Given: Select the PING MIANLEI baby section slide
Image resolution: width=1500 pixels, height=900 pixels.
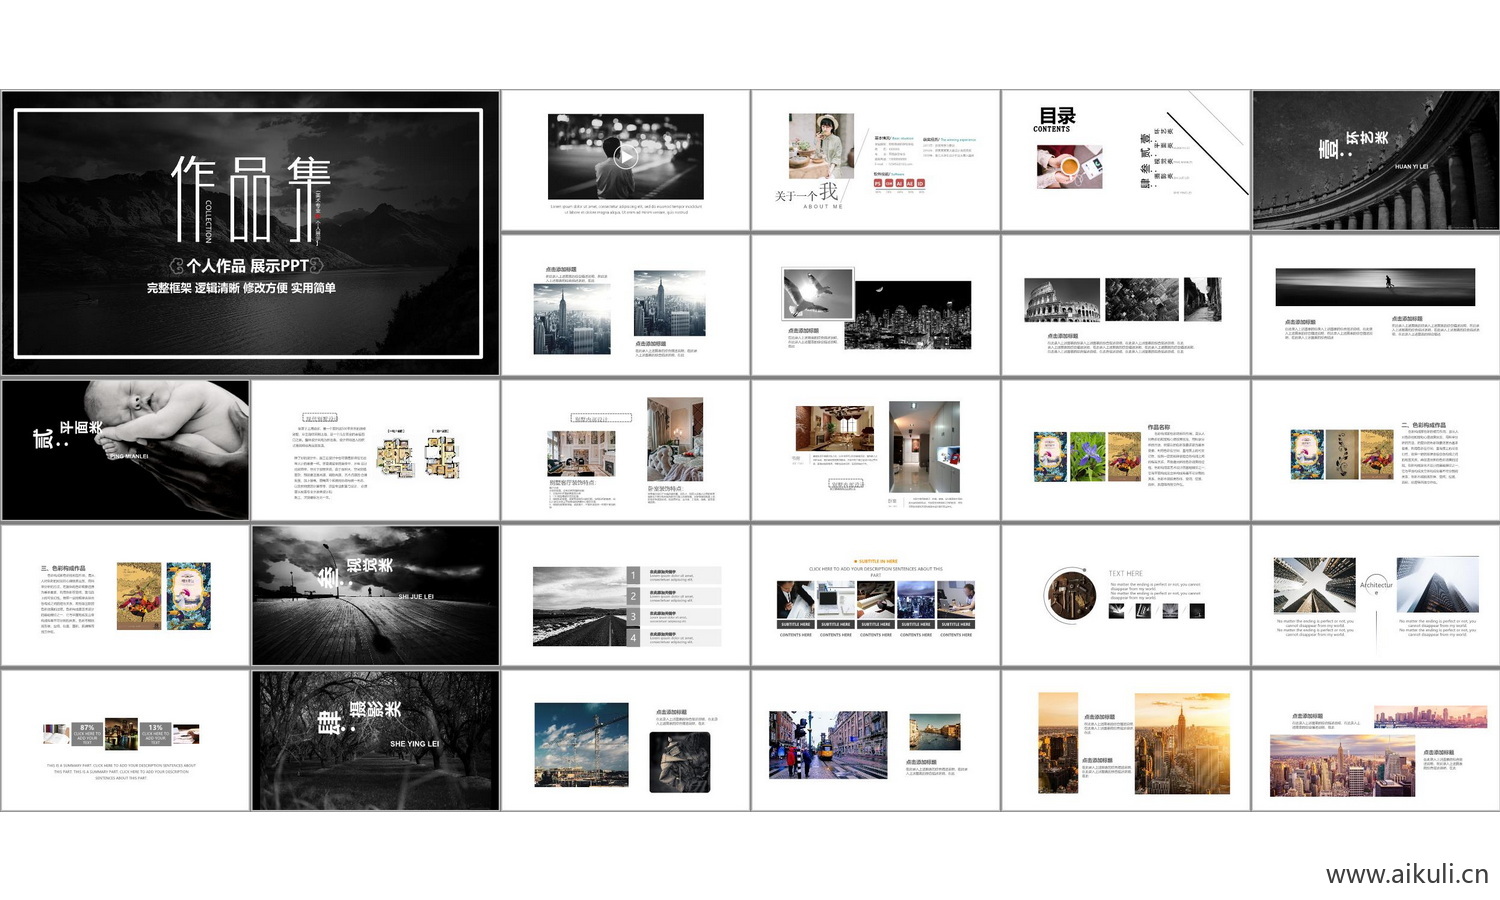Looking at the screenshot, I should 125,450.
